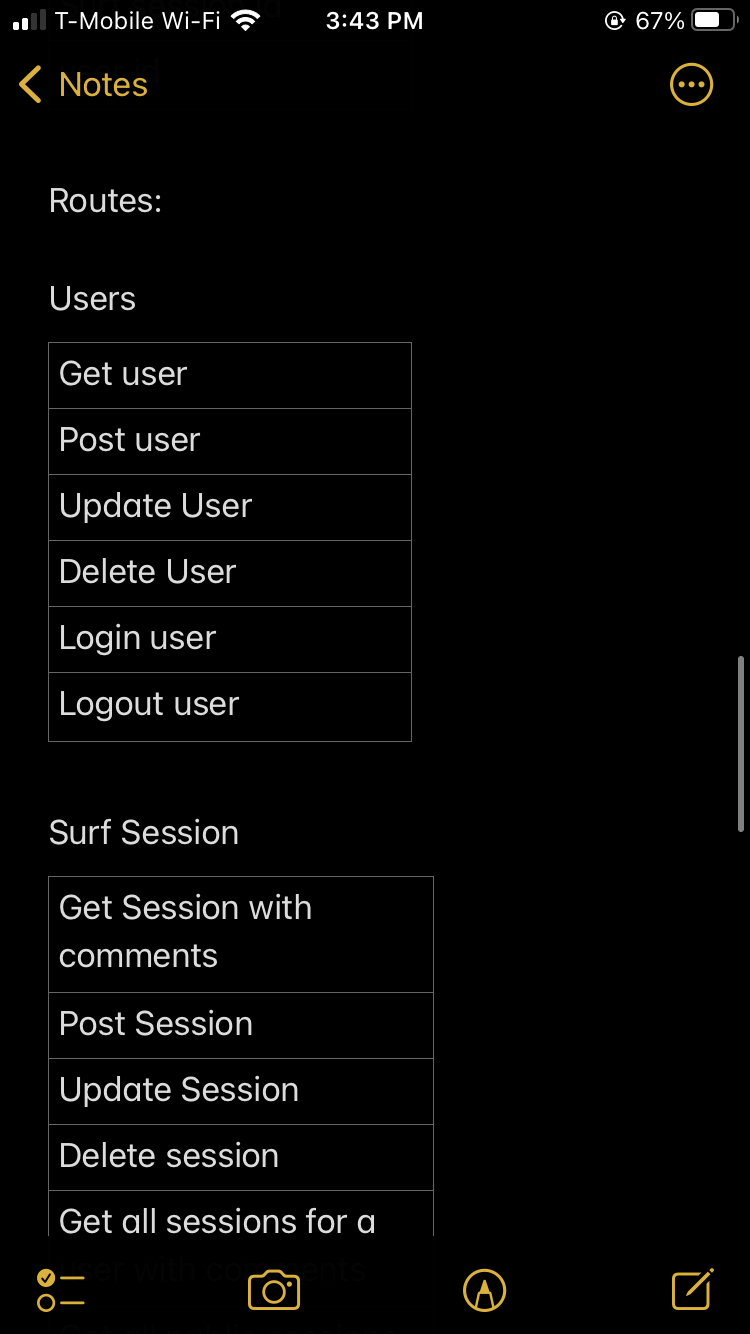Select 'Get Session with comments' cell
Viewport: 750px width, 1334px height.
coord(241,934)
